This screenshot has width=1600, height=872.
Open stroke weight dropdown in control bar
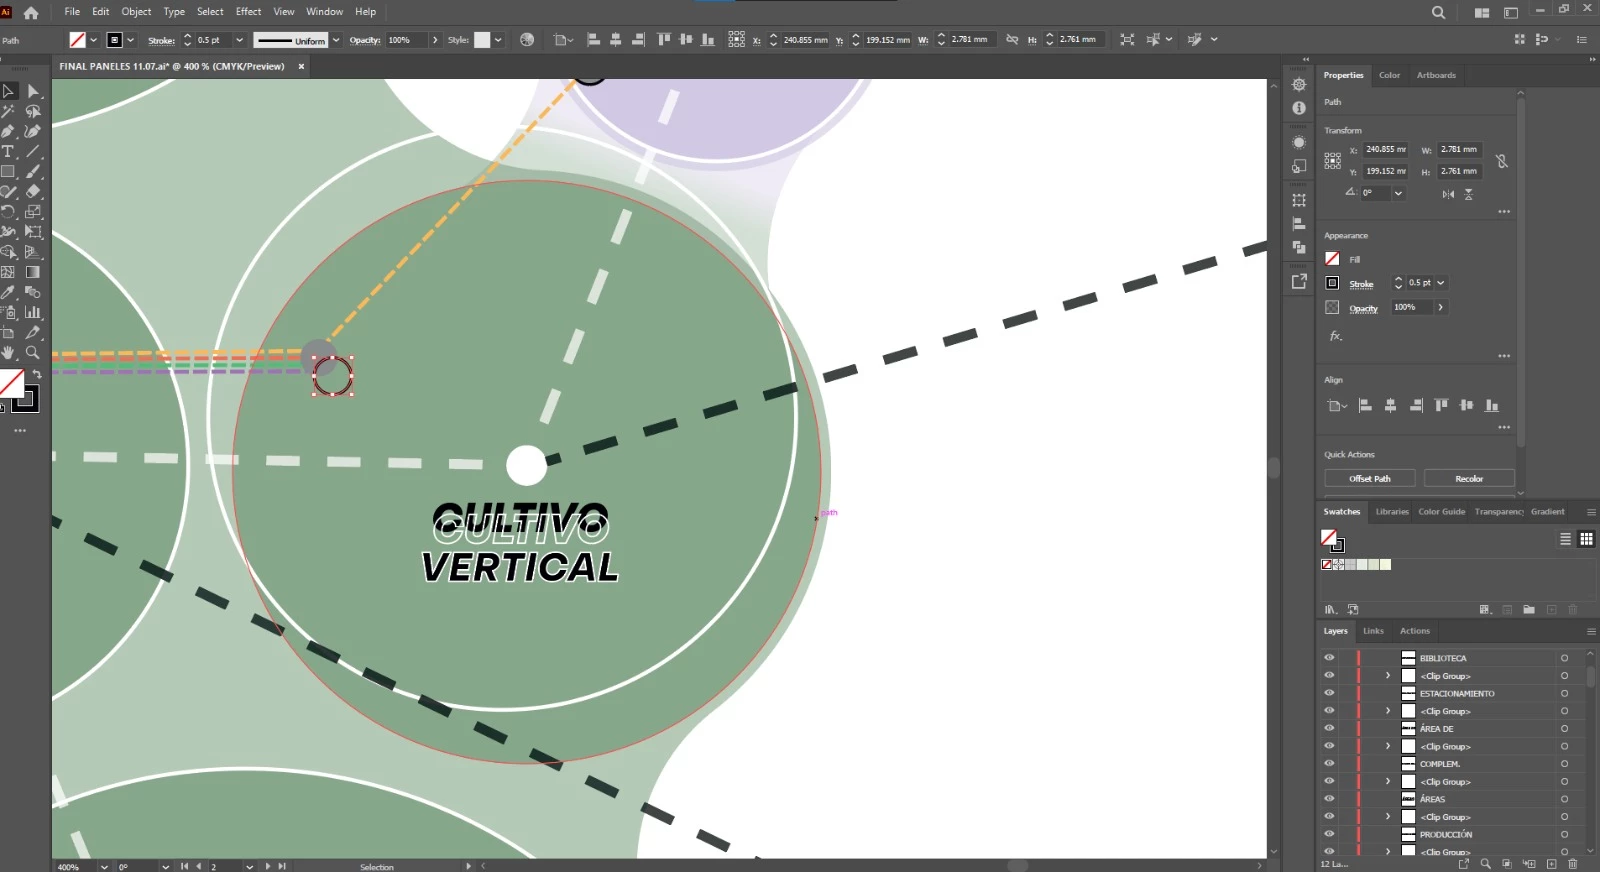239,40
